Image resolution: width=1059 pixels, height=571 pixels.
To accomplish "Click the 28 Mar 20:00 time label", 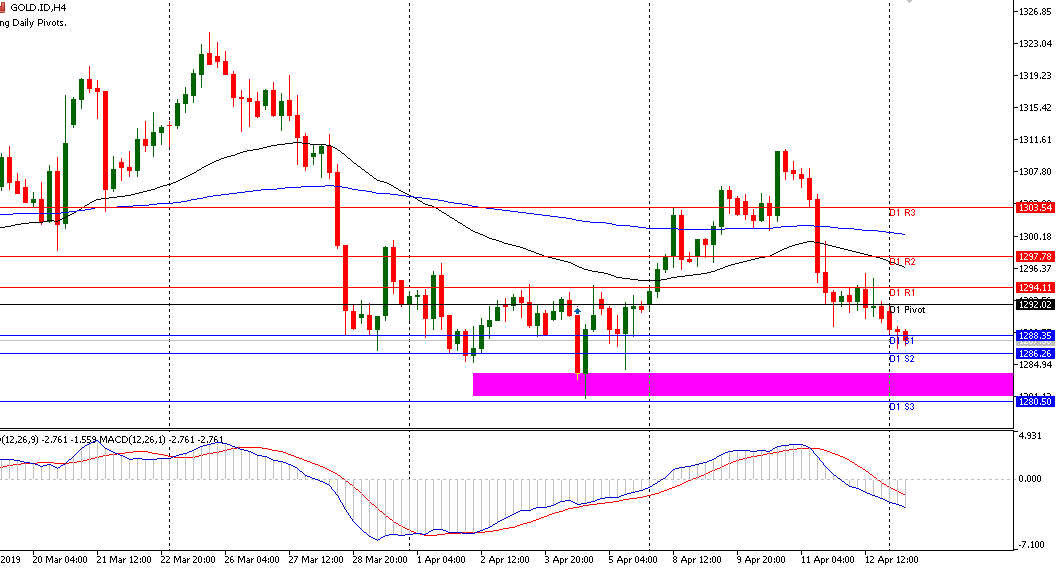I will point(380,560).
